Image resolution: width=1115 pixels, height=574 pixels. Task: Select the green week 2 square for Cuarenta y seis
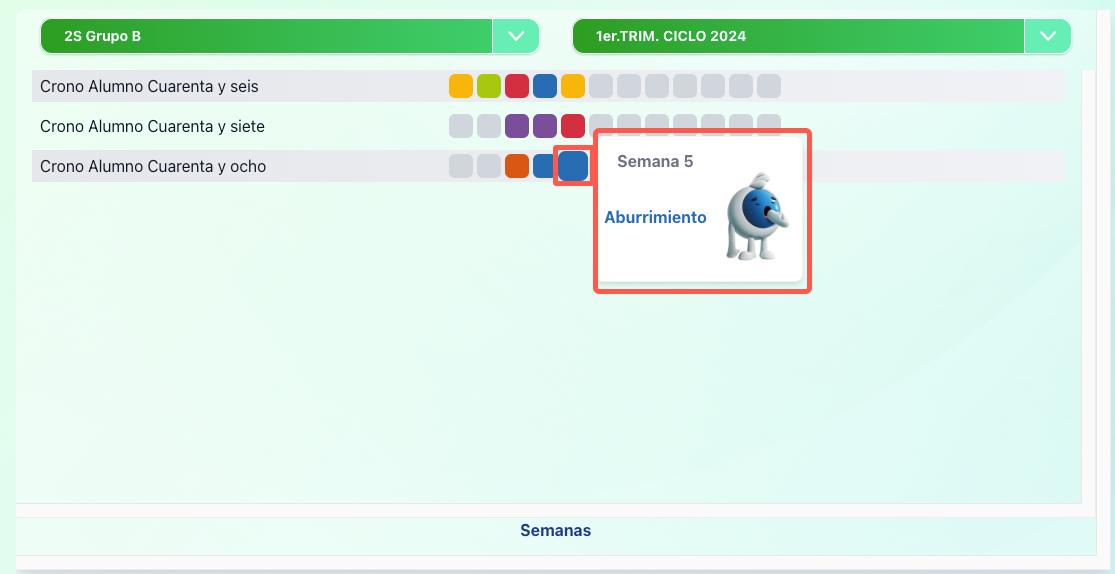pyautogui.click(x=489, y=86)
